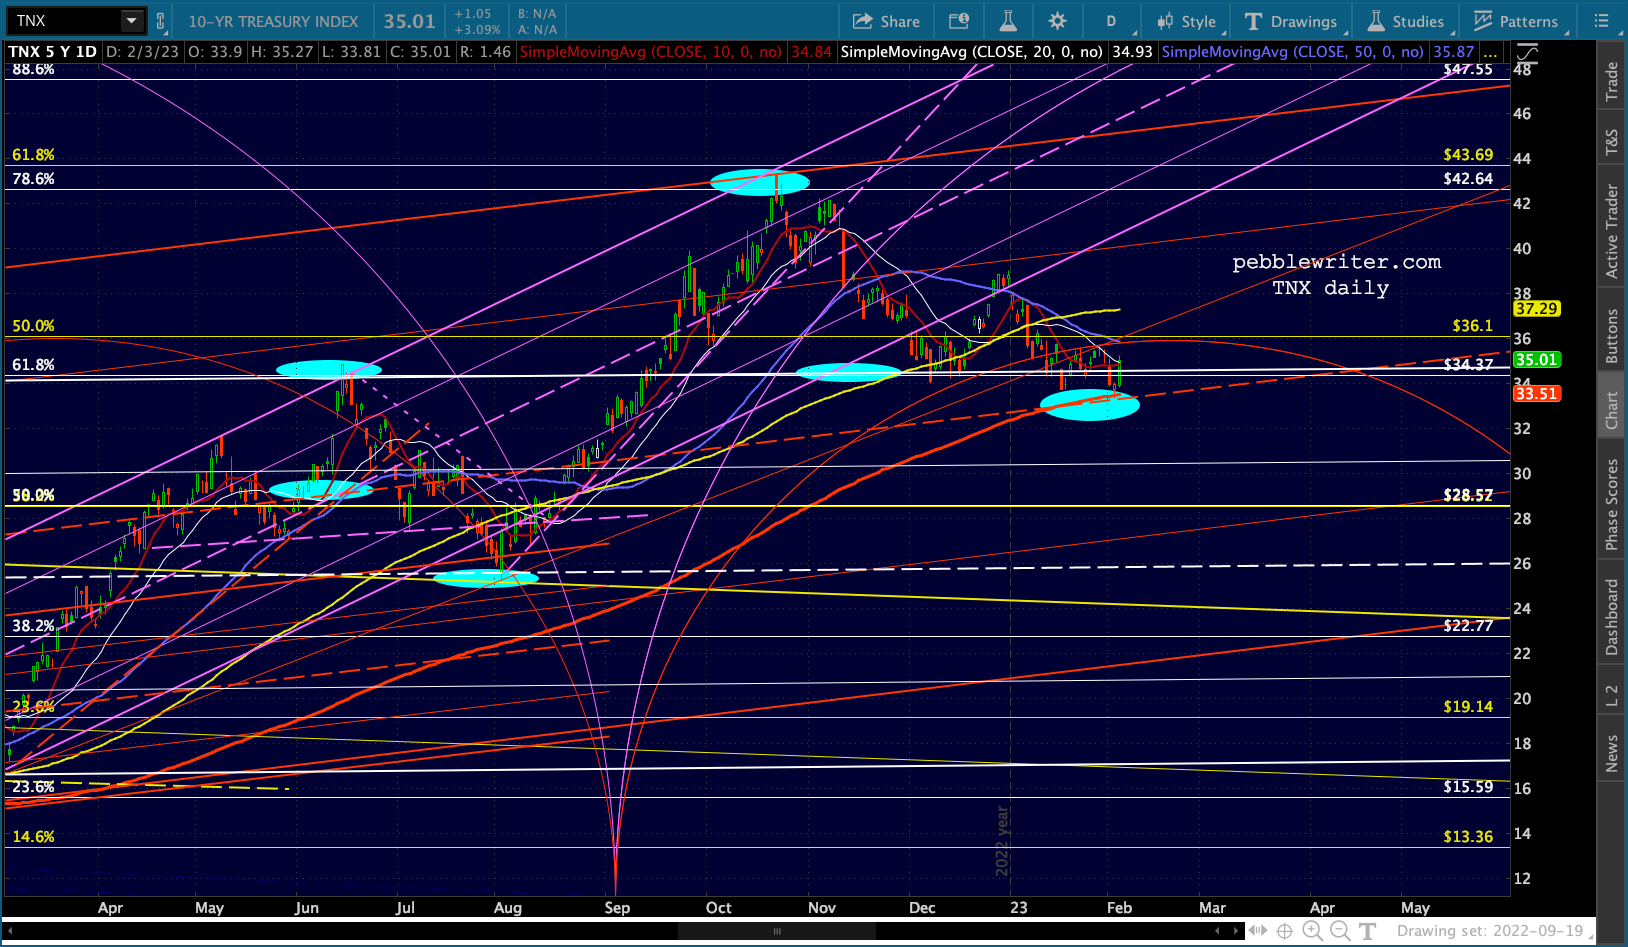Viewport: 1628px width, 947px height.
Task: Open the flask study tools icon
Action: point(1008,21)
